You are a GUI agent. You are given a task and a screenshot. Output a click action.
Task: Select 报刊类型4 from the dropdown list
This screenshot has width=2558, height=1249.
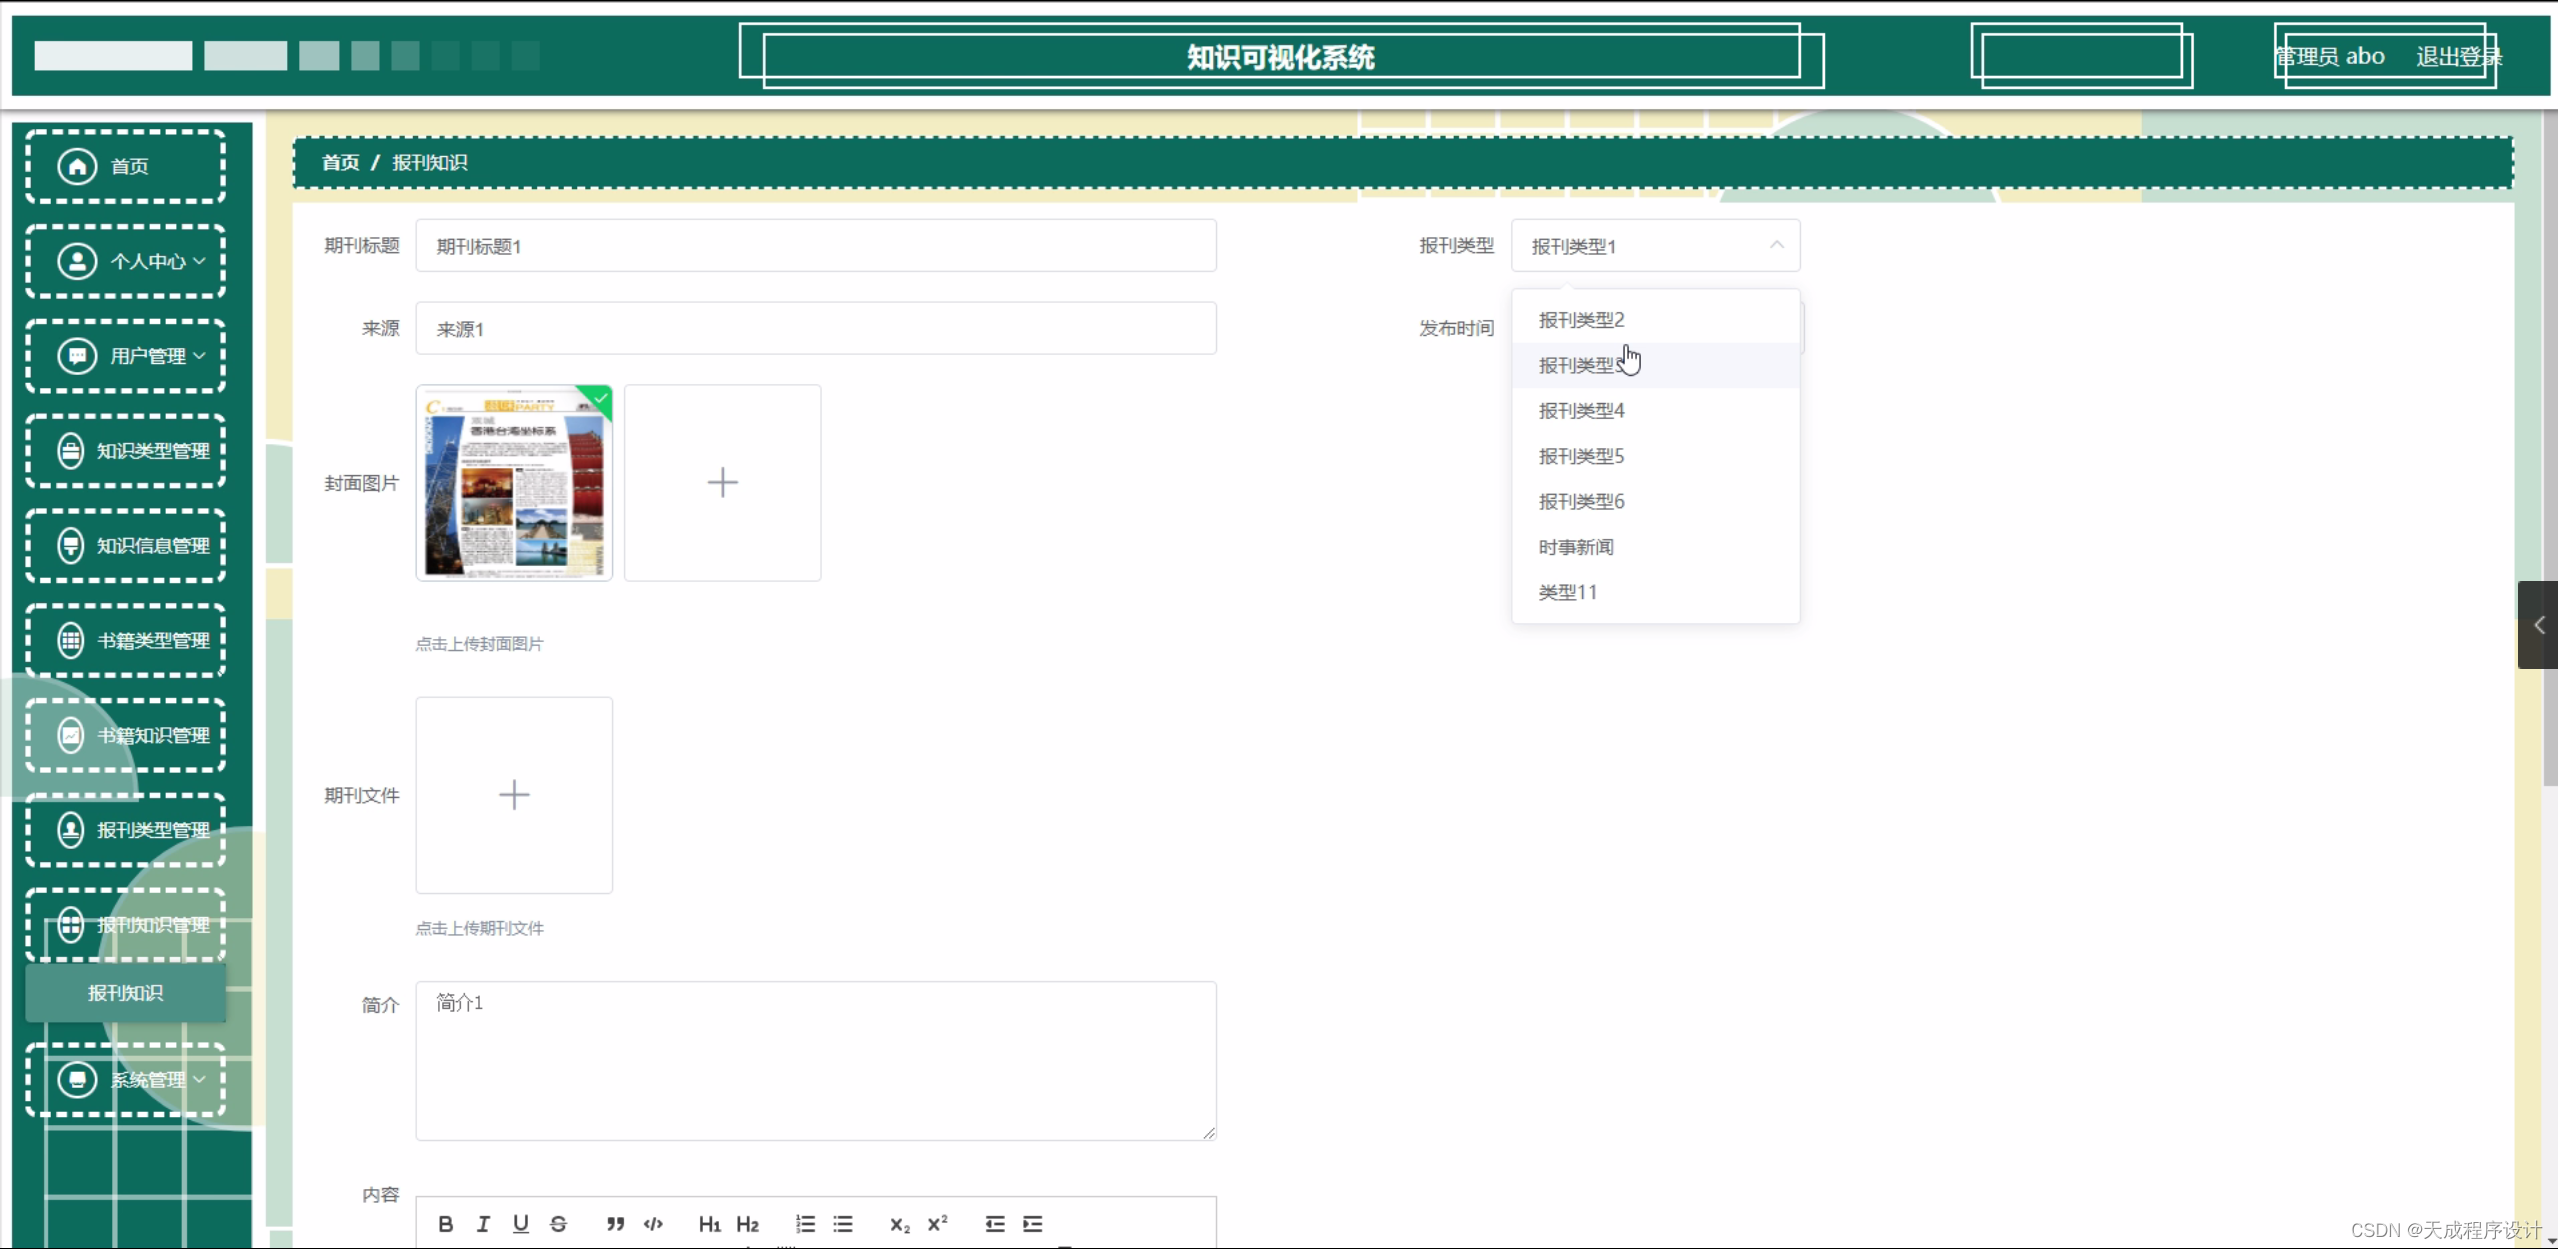click(x=1581, y=411)
